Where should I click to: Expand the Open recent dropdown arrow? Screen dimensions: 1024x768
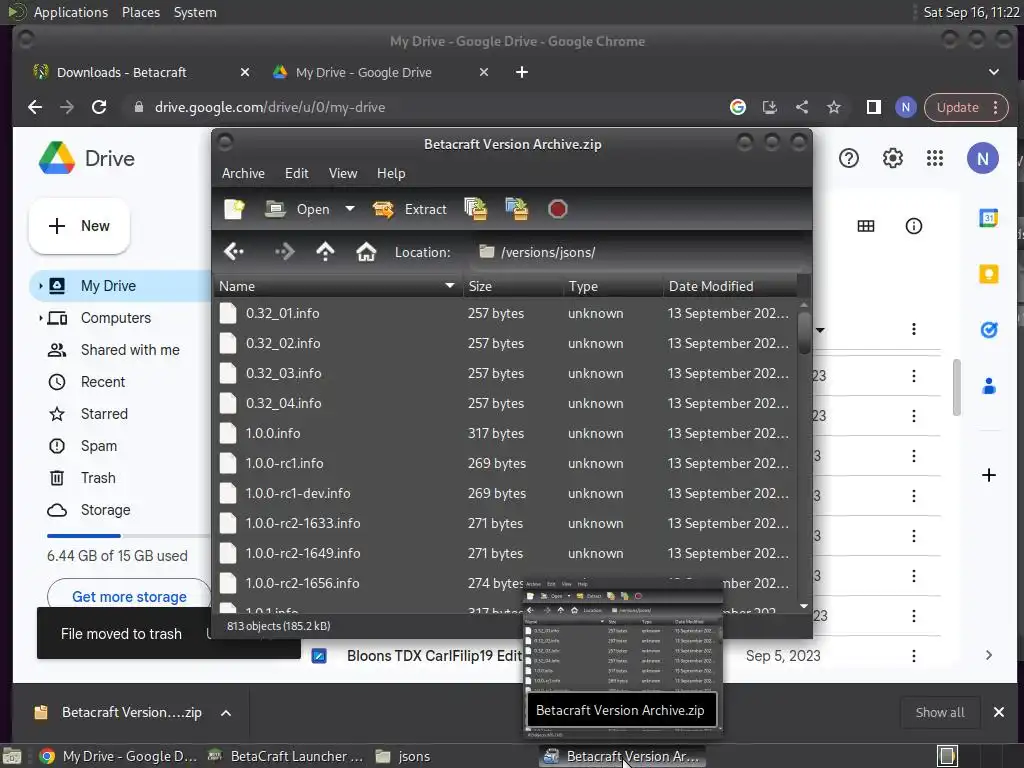(x=350, y=209)
